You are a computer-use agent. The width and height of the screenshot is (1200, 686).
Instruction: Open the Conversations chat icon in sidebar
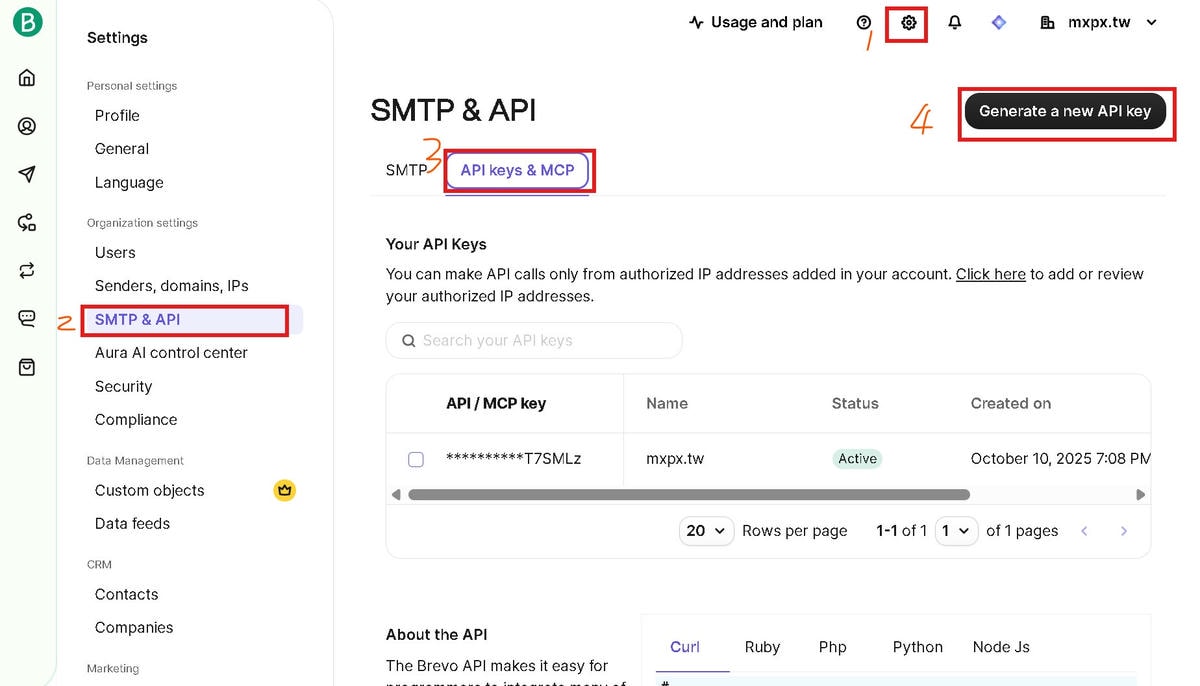[27, 319]
